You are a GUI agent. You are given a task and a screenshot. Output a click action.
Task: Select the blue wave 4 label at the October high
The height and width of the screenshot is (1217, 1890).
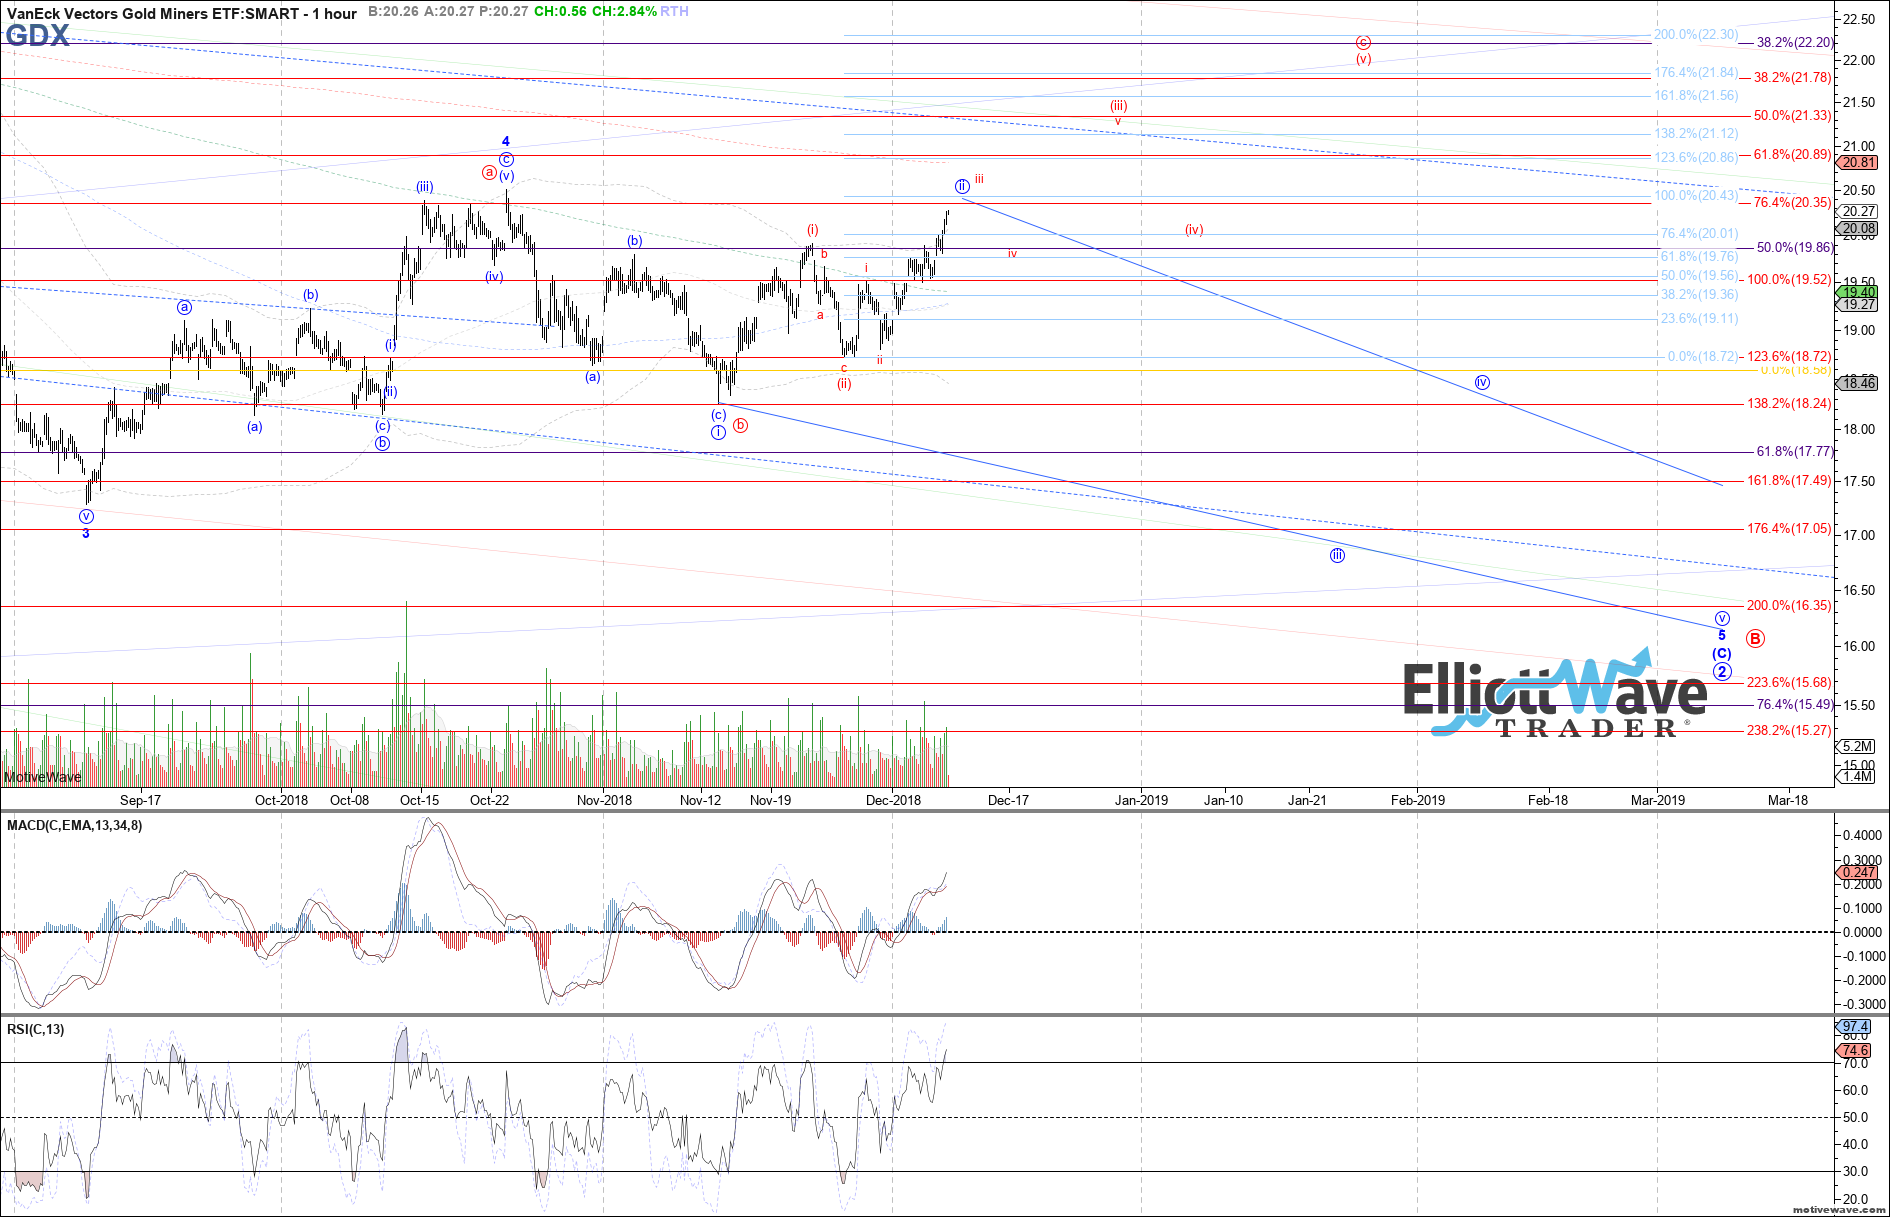[x=506, y=142]
